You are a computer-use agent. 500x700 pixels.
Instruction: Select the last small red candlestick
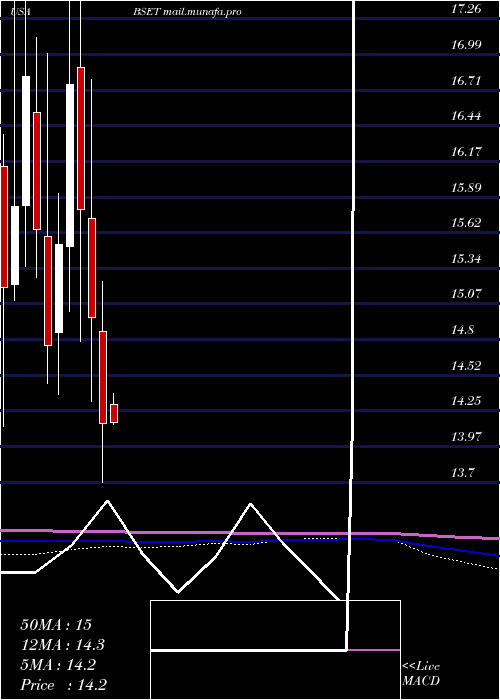tap(114, 413)
